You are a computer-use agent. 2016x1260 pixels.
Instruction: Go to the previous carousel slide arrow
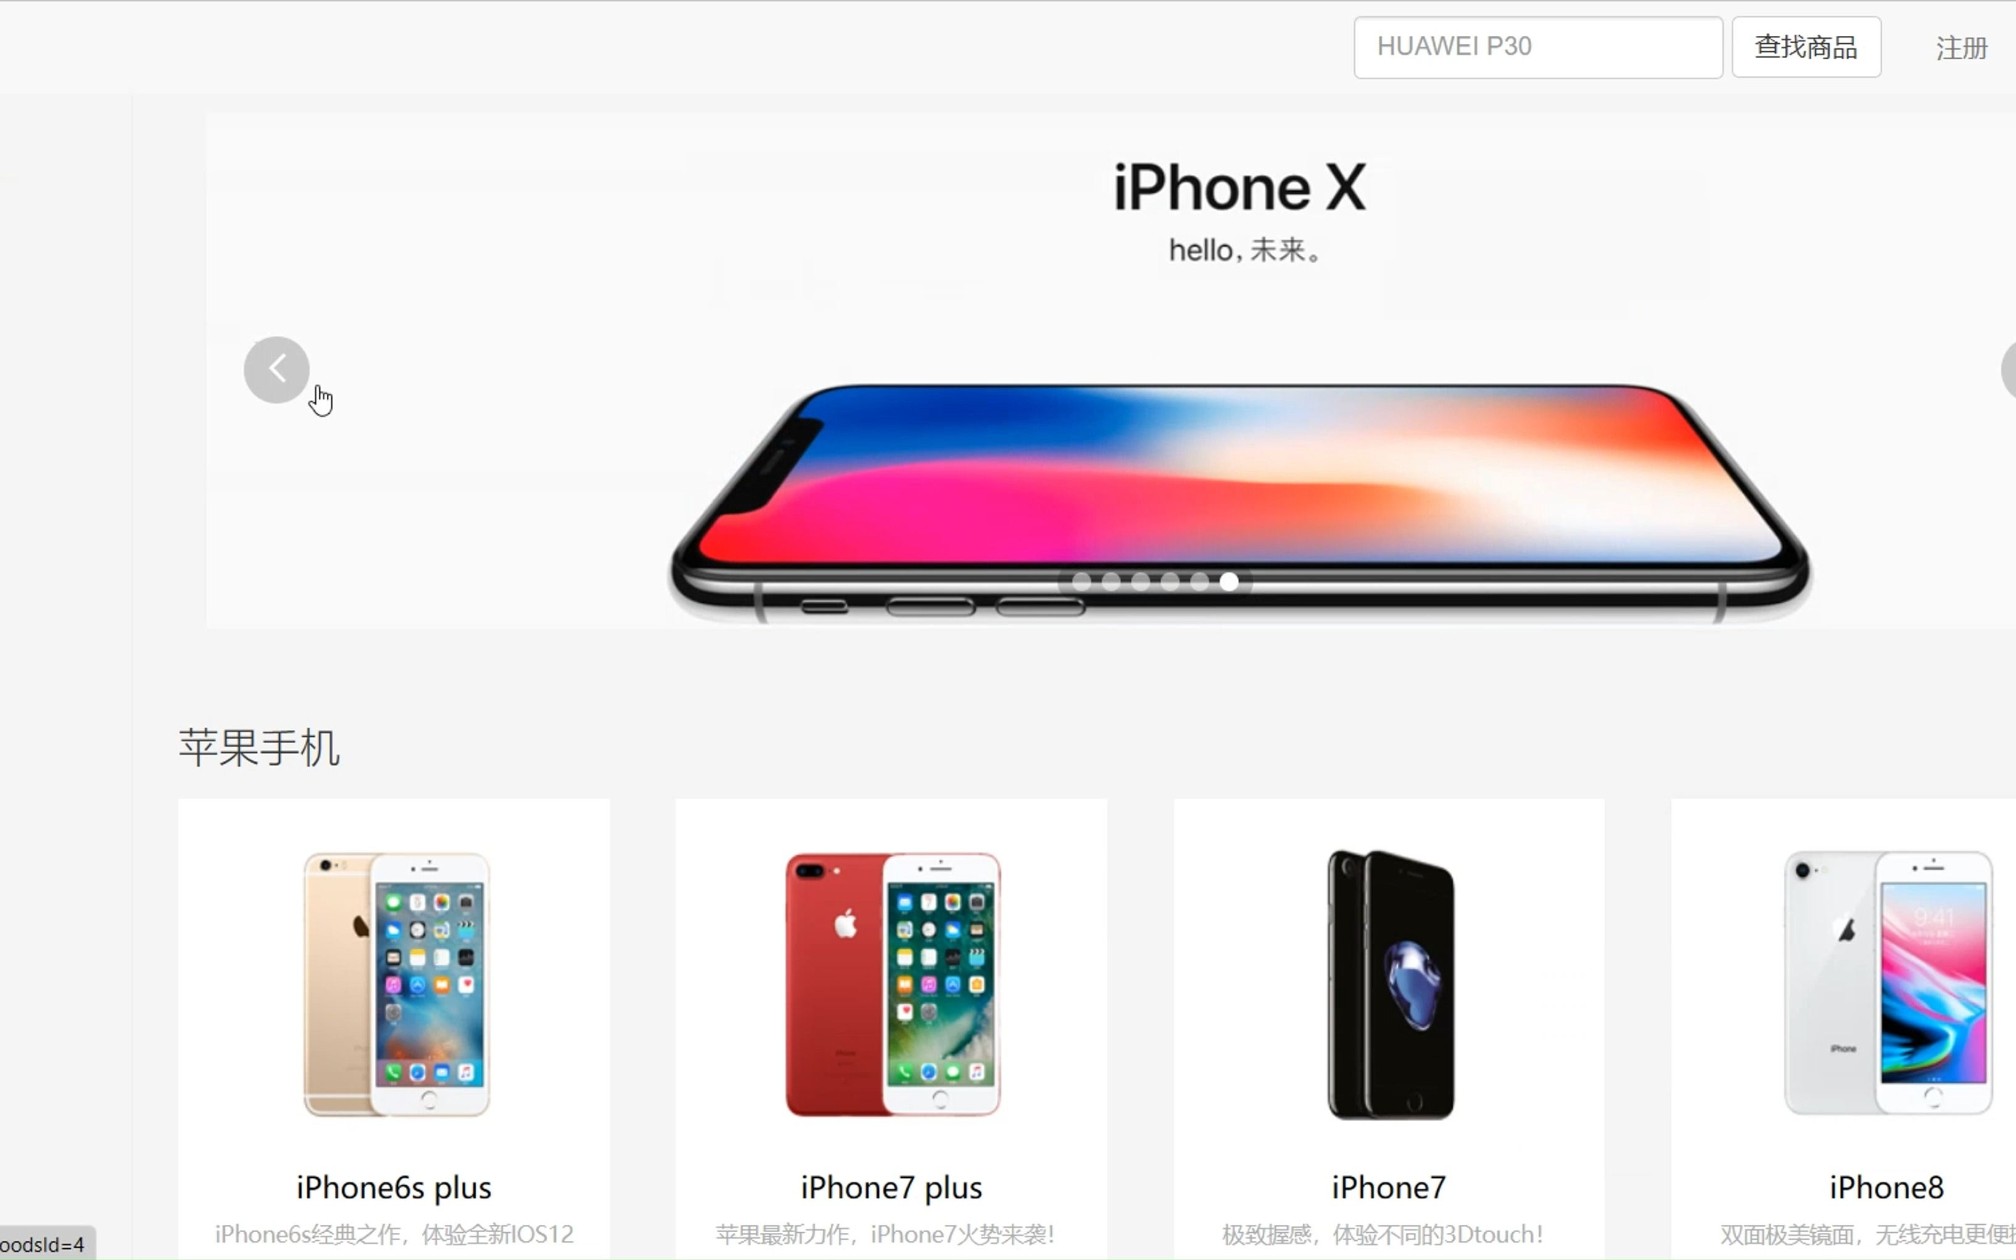tap(277, 370)
